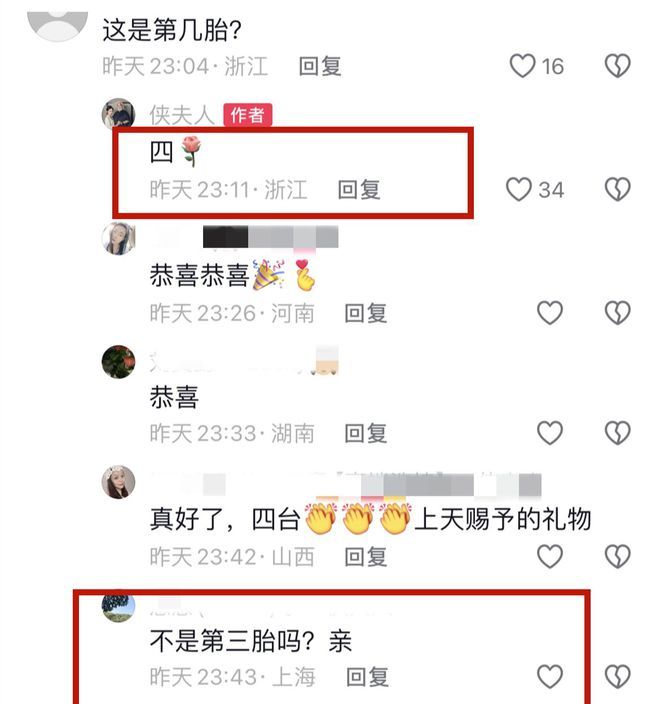Open author 侠夫人's profile avatar
This screenshot has width=660, height=704.
pyautogui.click(x=119, y=114)
